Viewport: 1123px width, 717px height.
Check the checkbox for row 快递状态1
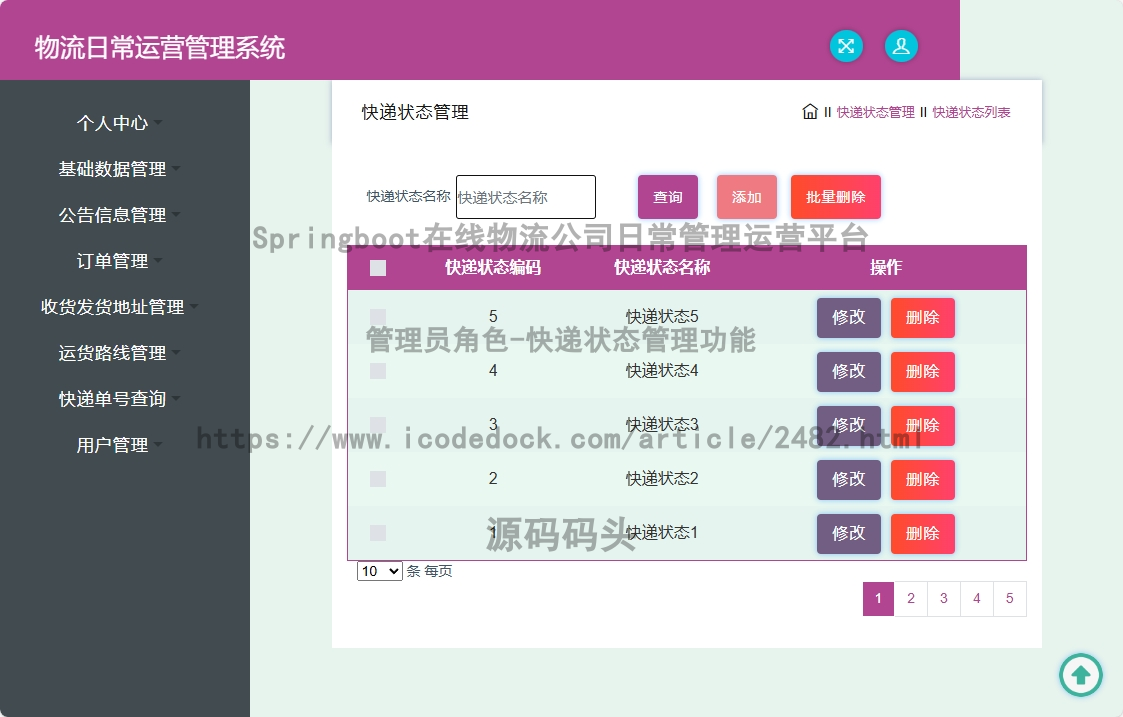pyautogui.click(x=377, y=533)
